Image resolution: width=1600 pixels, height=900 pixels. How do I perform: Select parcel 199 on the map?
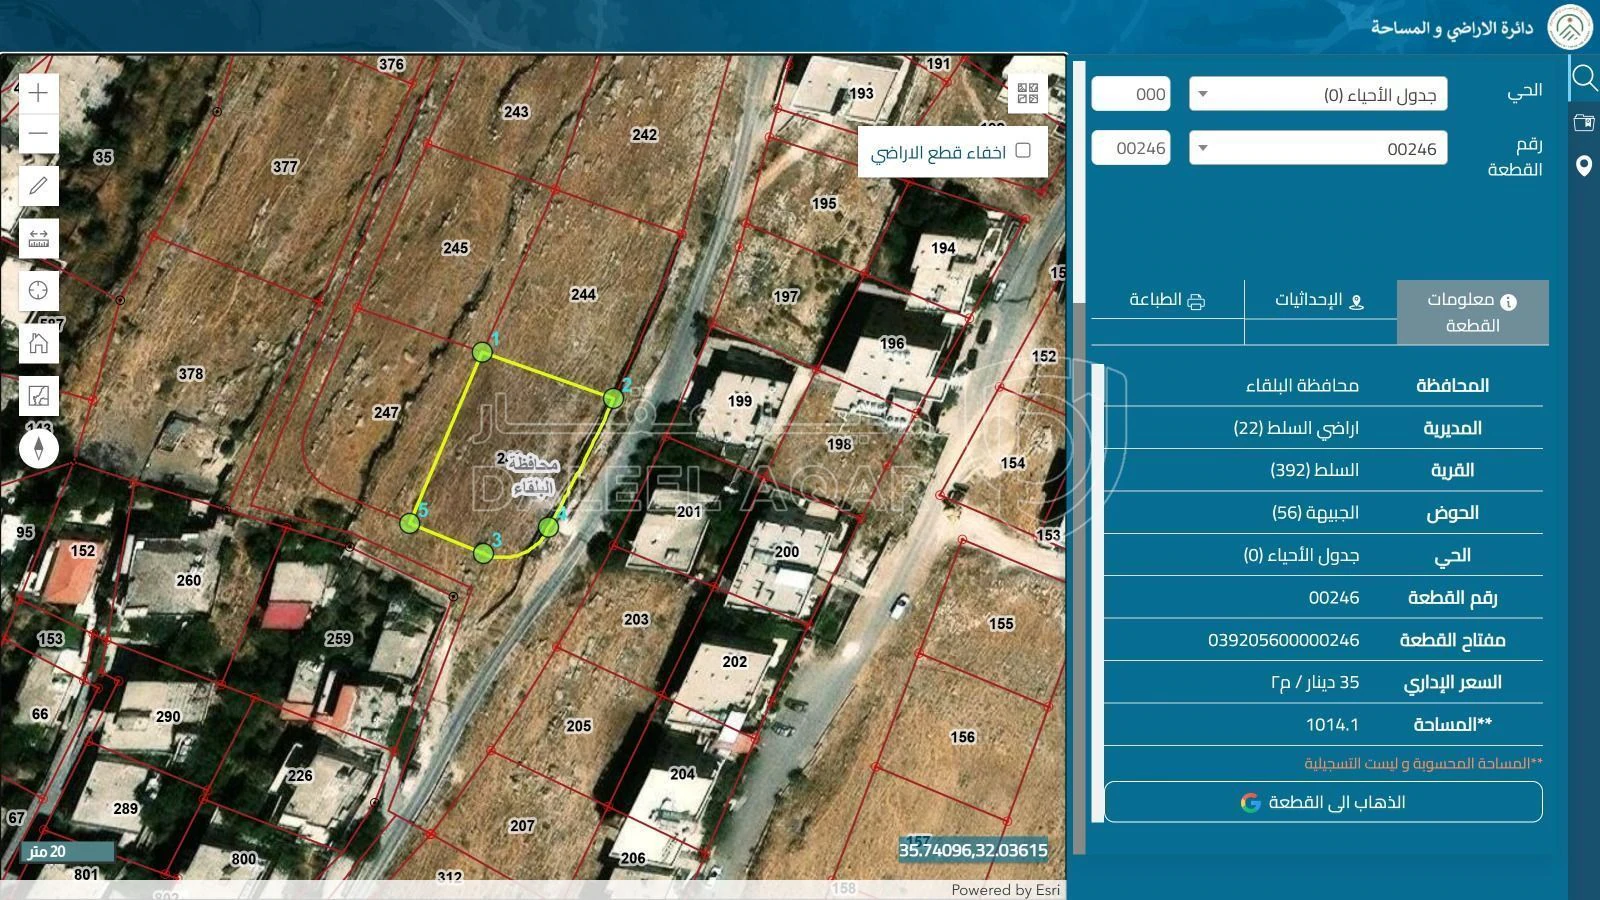click(x=739, y=401)
